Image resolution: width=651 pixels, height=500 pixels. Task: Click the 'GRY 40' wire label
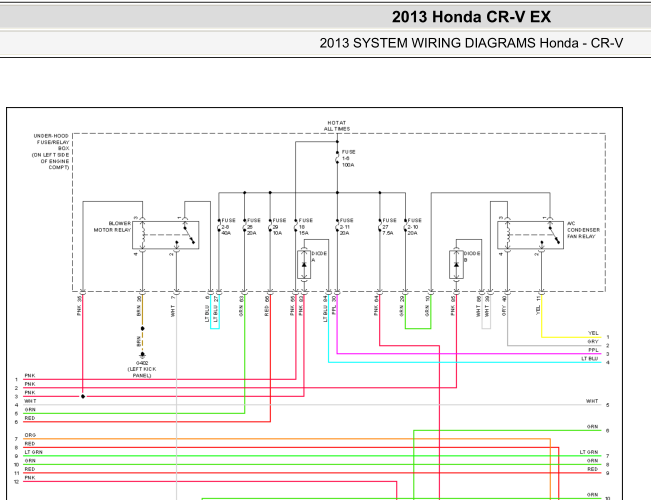[504, 306]
